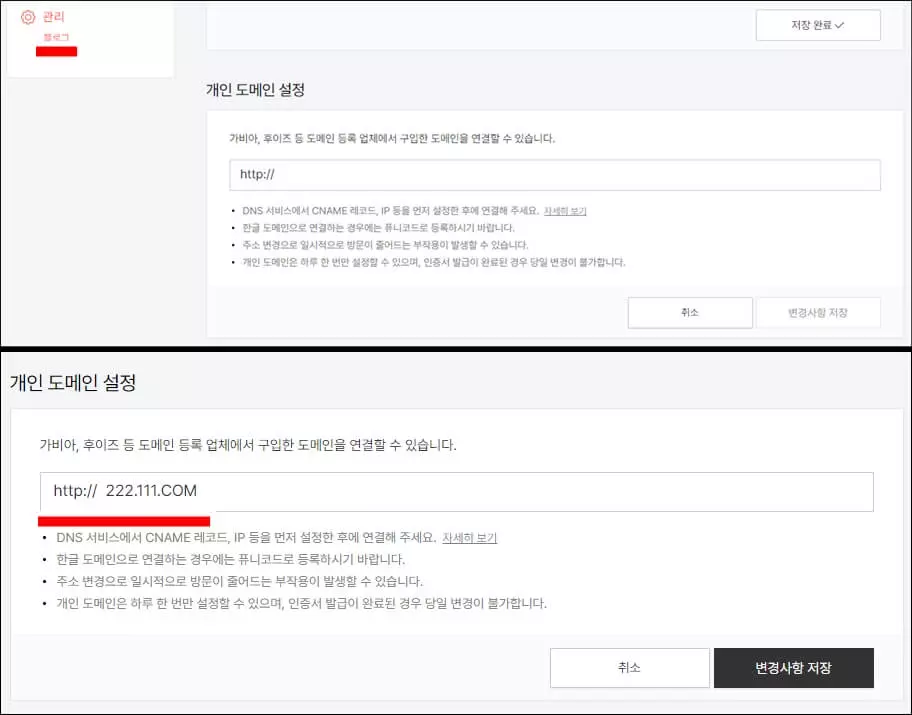Open the first 자세히 보기 link

[563, 210]
